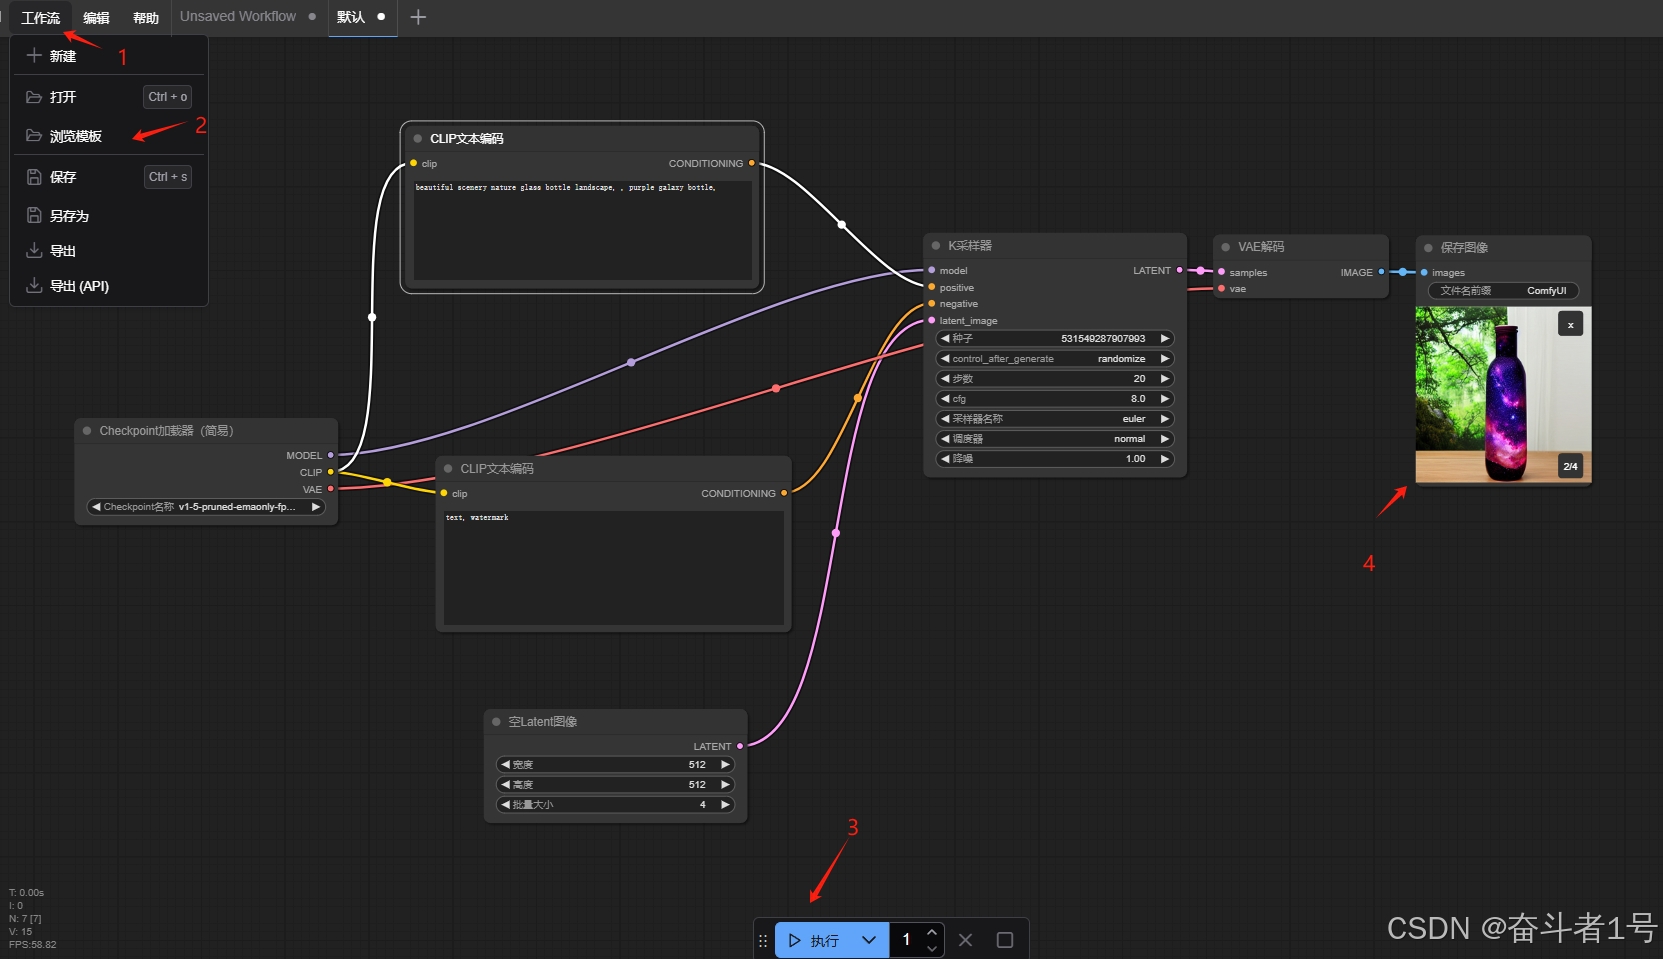This screenshot has height=959, width=1663.
Task: Grab the action bar drag handle
Action: pyautogui.click(x=763, y=941)
